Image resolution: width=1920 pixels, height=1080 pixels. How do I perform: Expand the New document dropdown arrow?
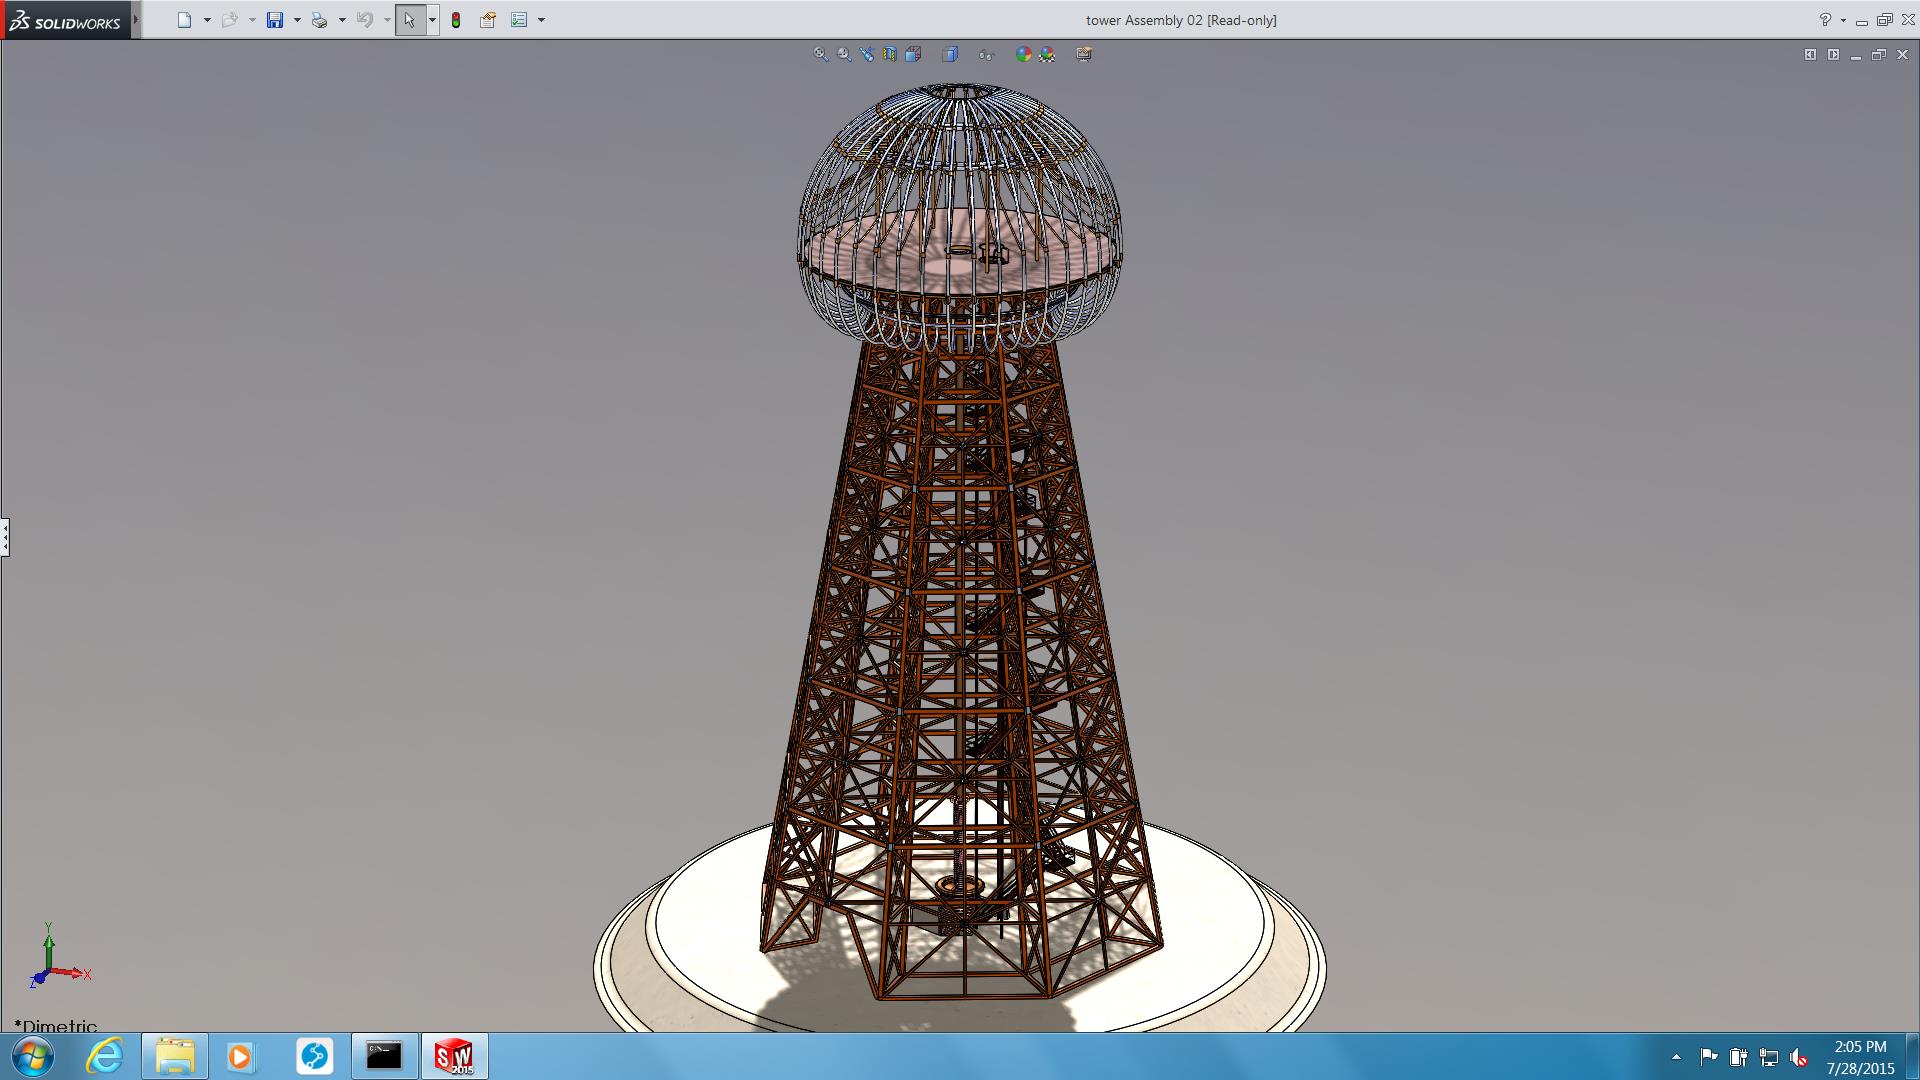pyautogui.click(x=207, y=20)
